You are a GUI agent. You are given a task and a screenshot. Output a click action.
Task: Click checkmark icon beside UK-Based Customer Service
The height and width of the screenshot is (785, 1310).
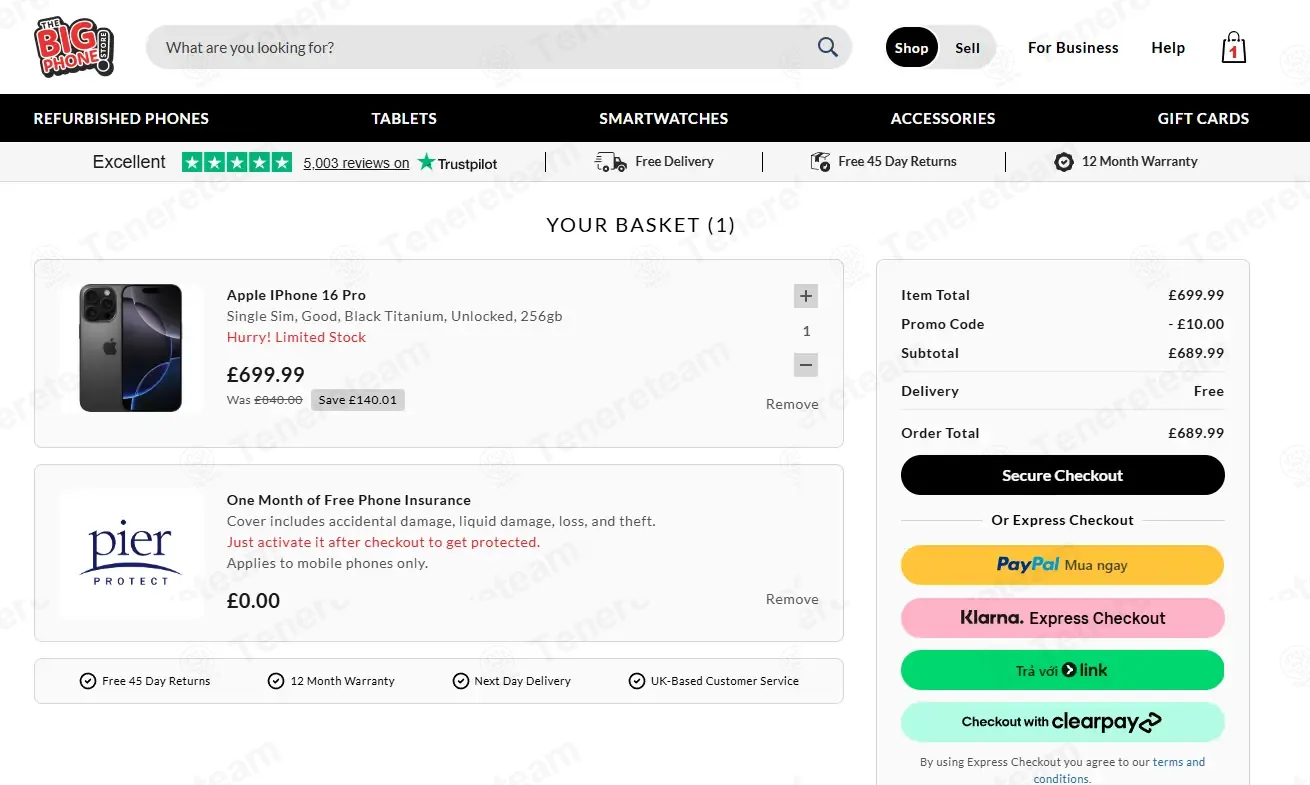tap(637, 681)
